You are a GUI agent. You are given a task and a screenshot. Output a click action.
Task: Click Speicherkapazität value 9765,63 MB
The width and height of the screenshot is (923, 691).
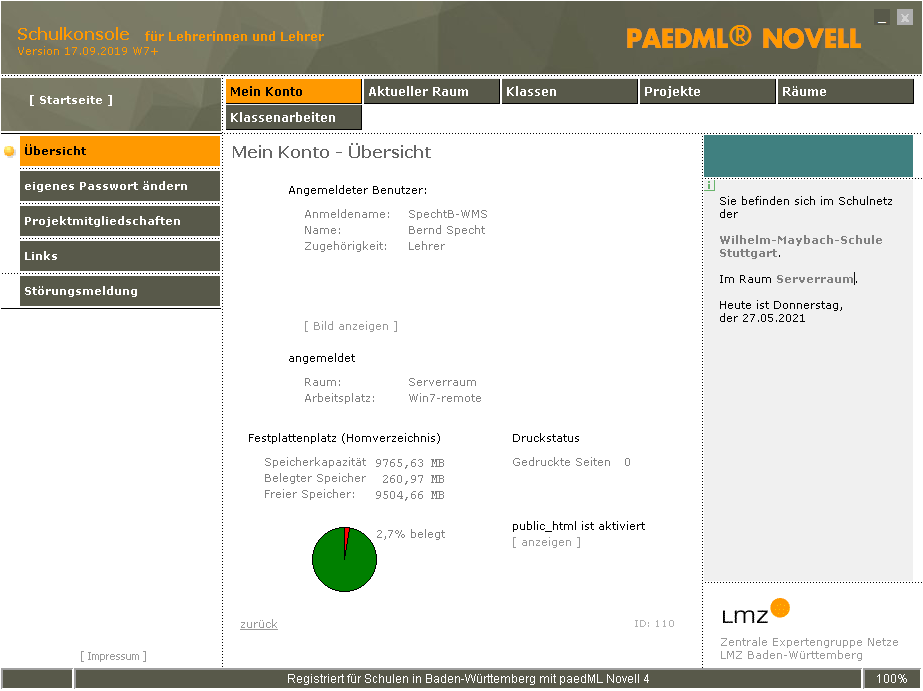point(410,463)
